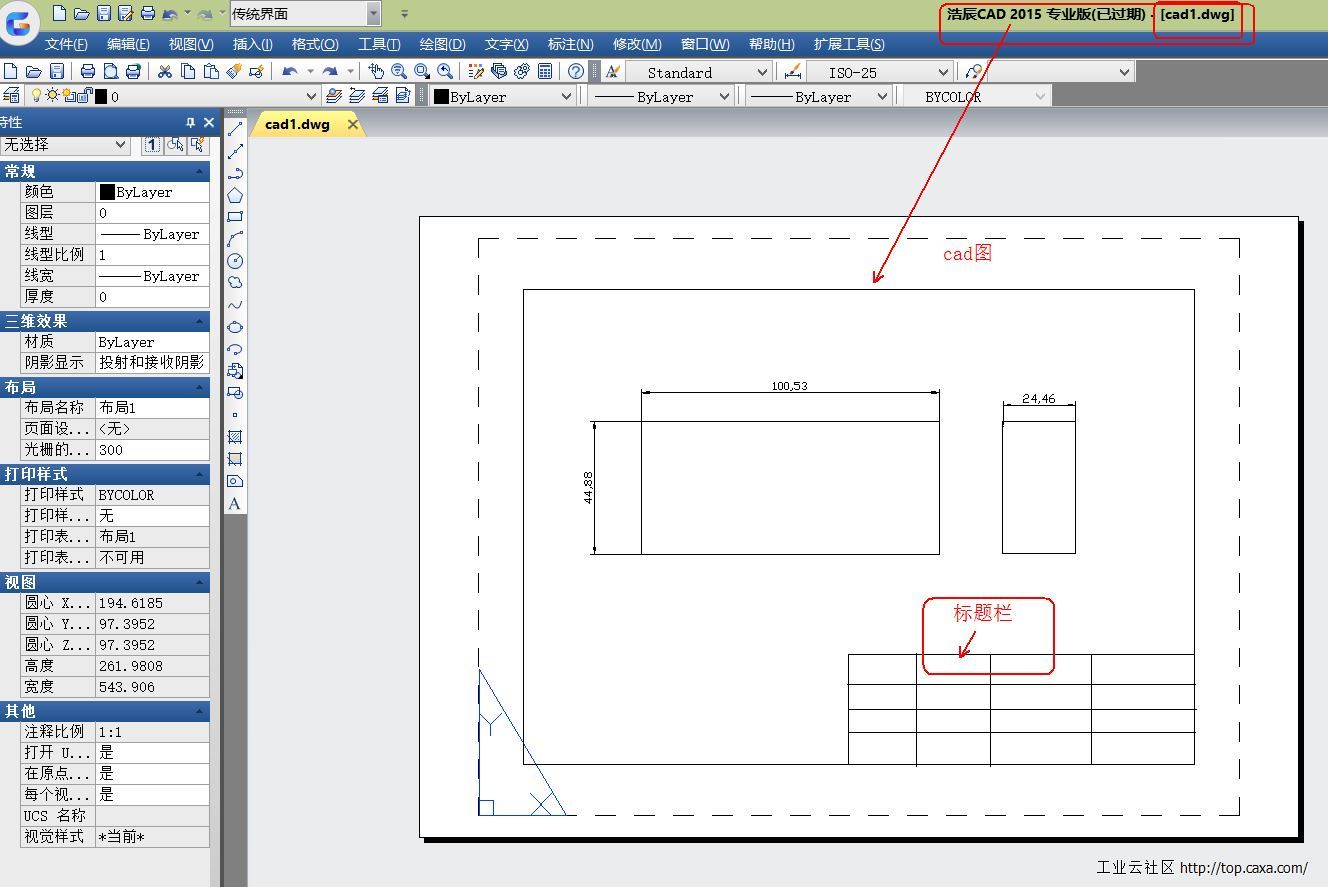Click the Cut scissors icon

[x=165, y=71]
